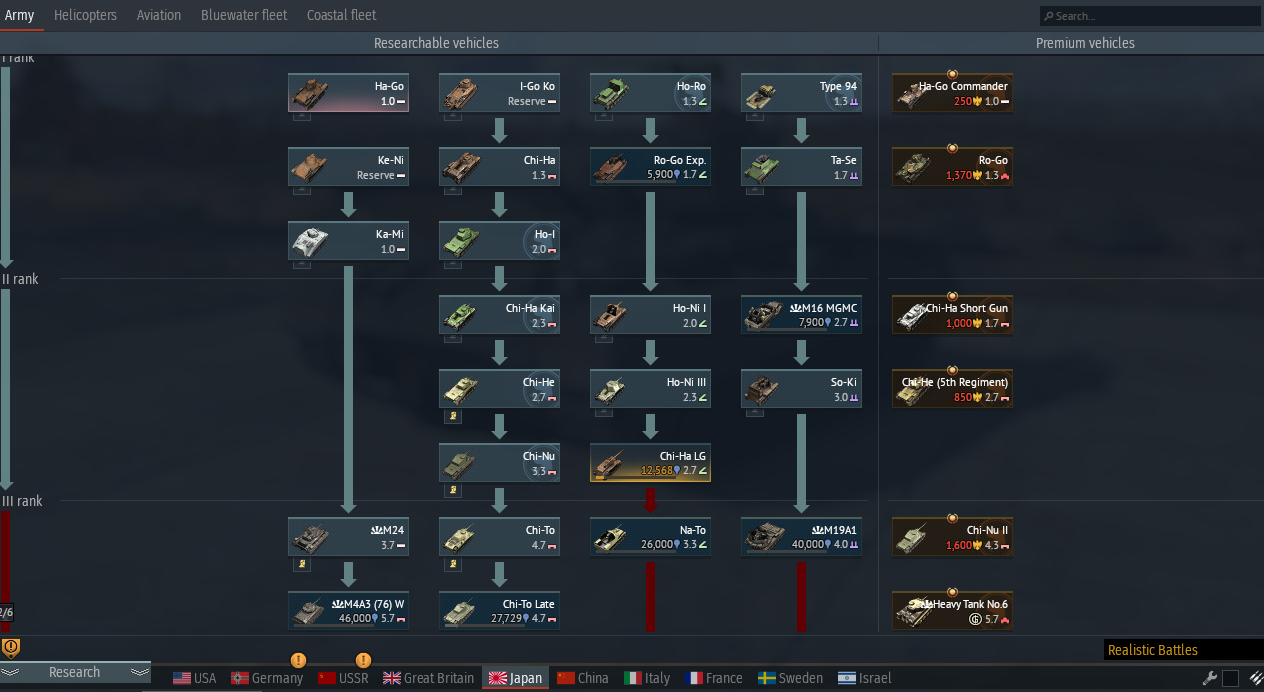
Task: Switch to China nation
Action: (x=583, y=678)
